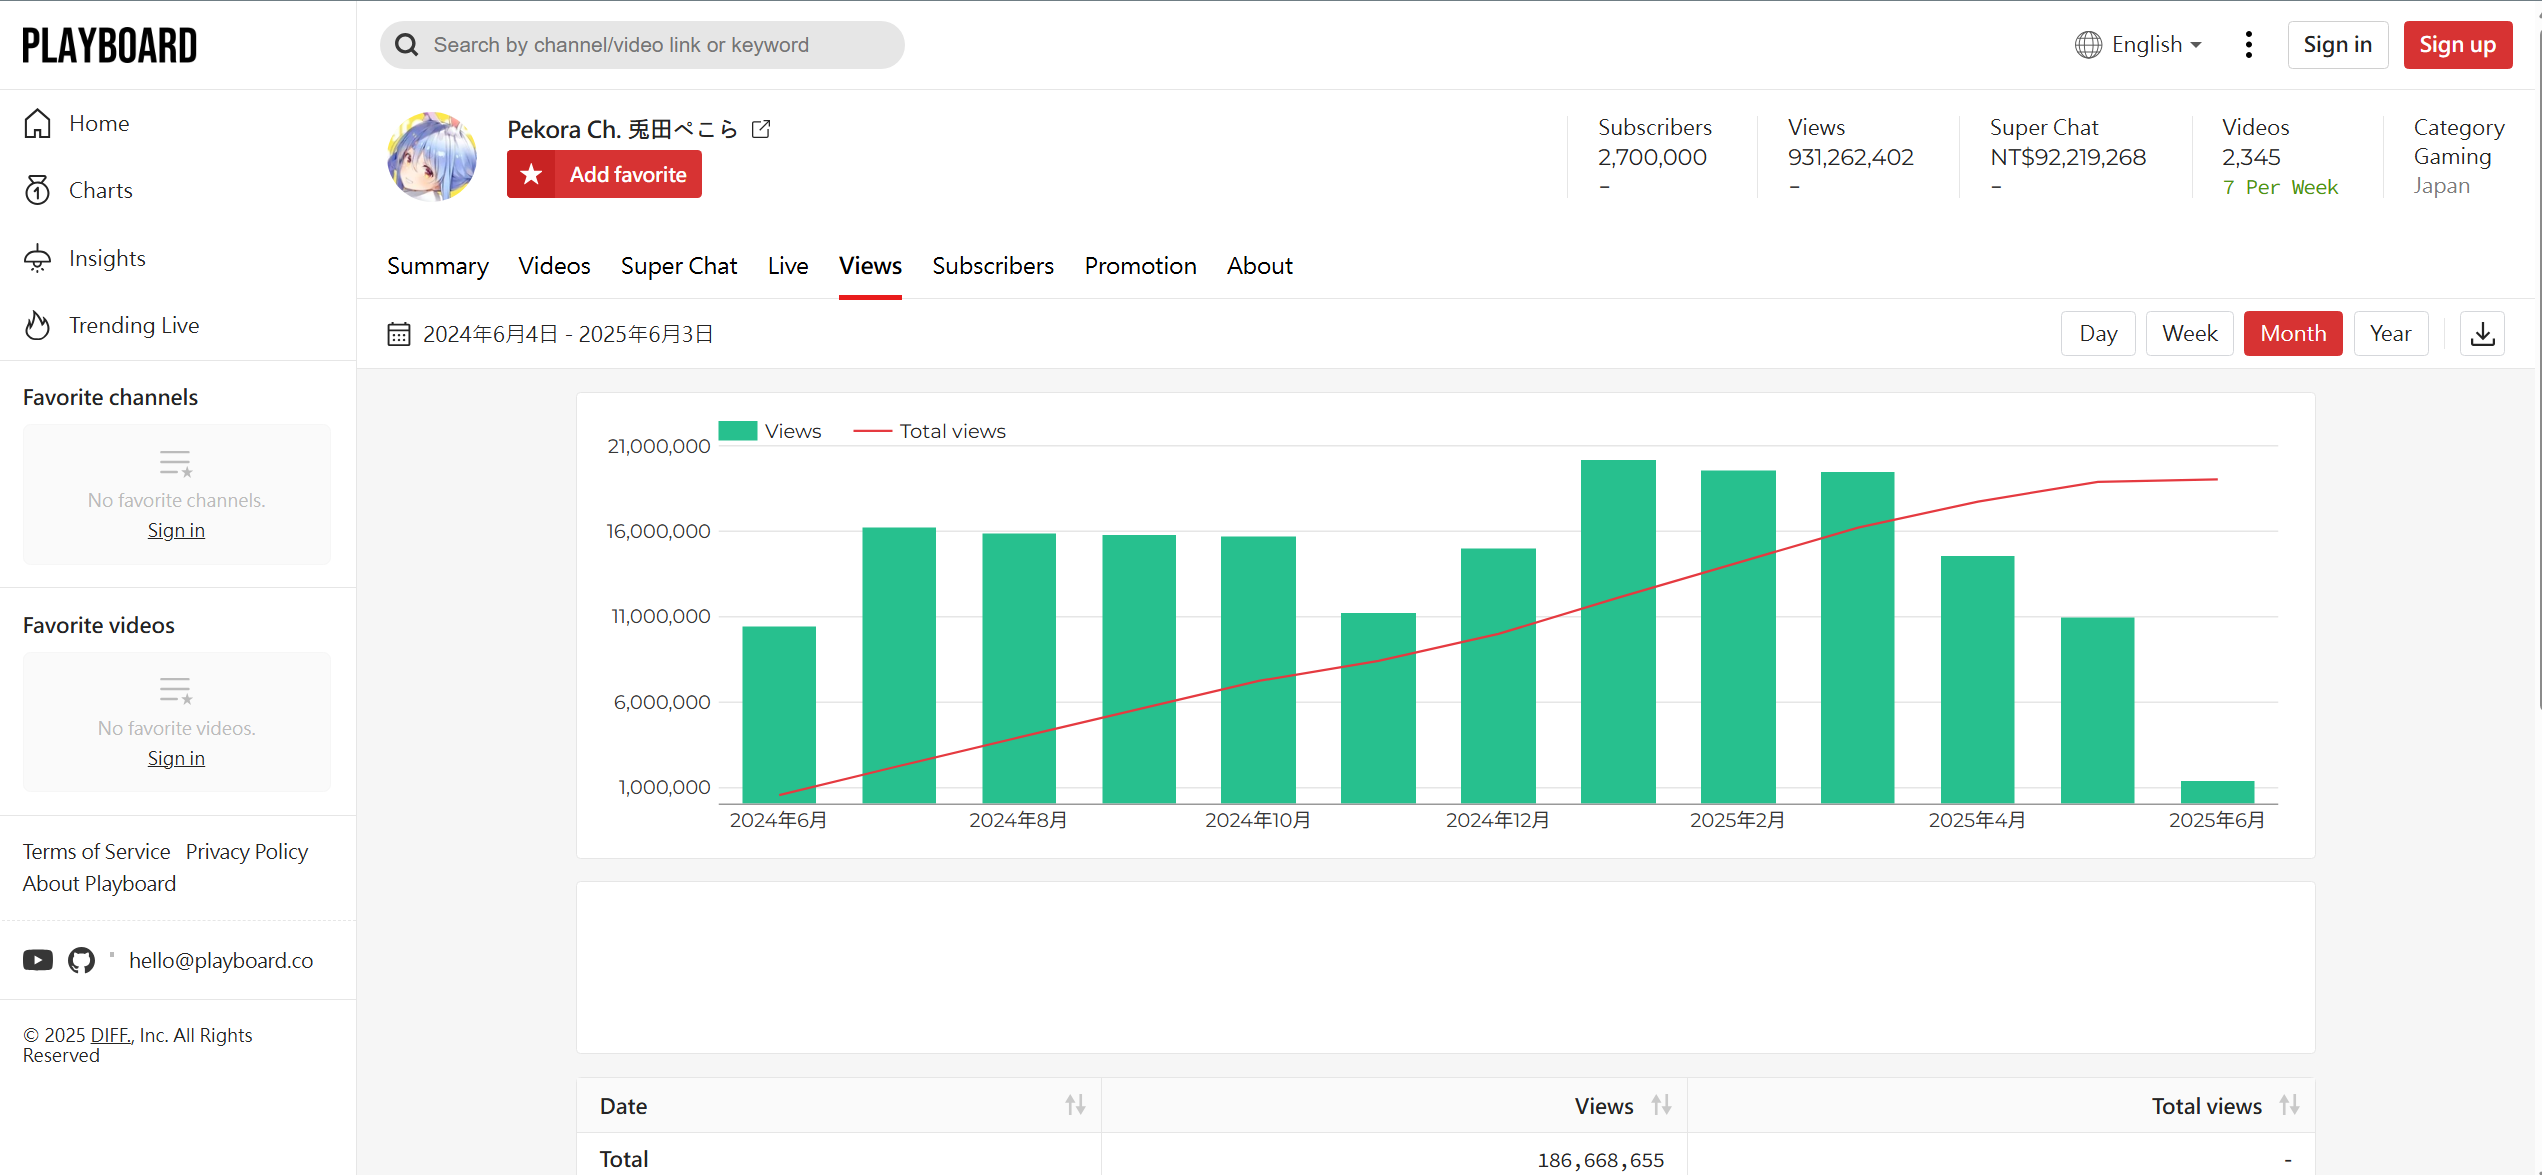Image resolution: width=2542 pixels, height=1175 pixels.
Task: Click the favorite videos list icon
Action: coord(176,691)
